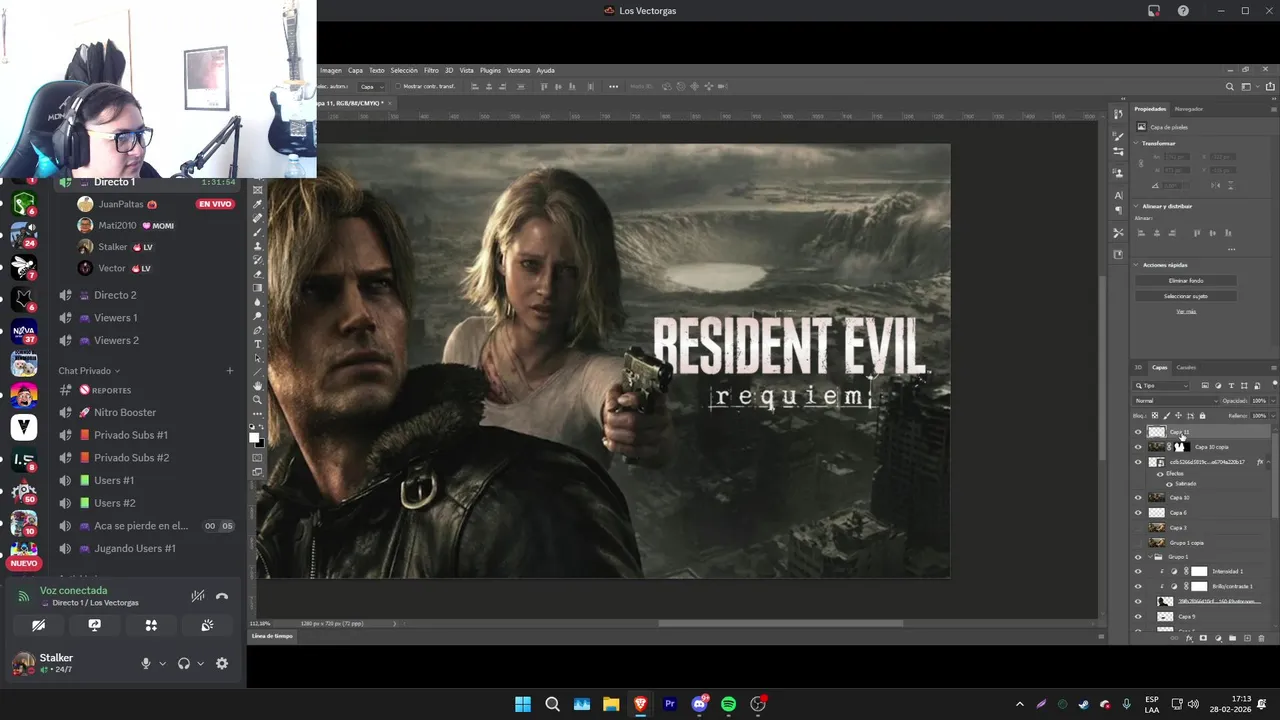Image resolution: width=1280 pixels, height=720 pixels.
Task: Select the Capa 9 layer thumbnail
Action: click(x=1165, y=617)
